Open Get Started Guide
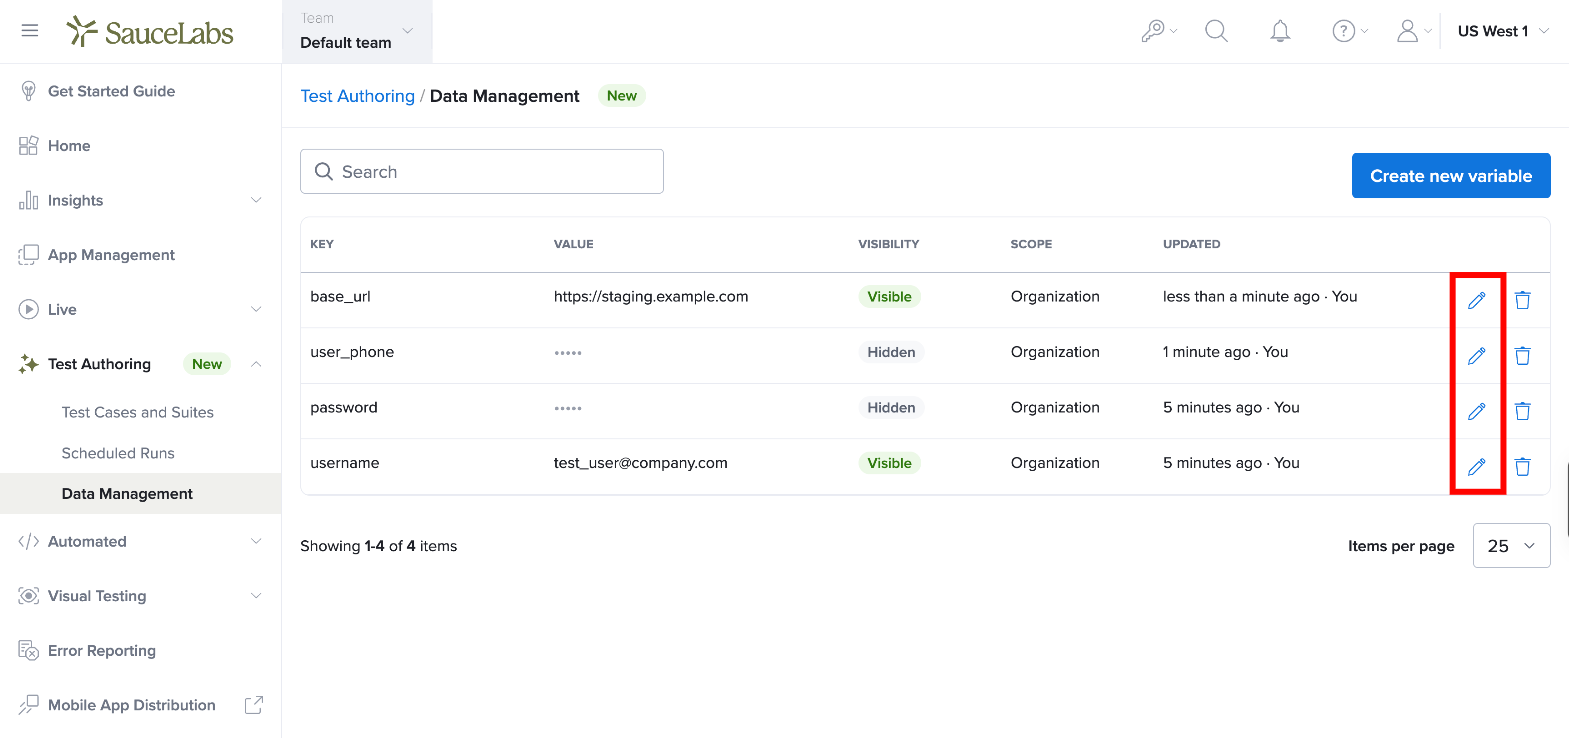 pyautogui.click(x=111, y=91)
